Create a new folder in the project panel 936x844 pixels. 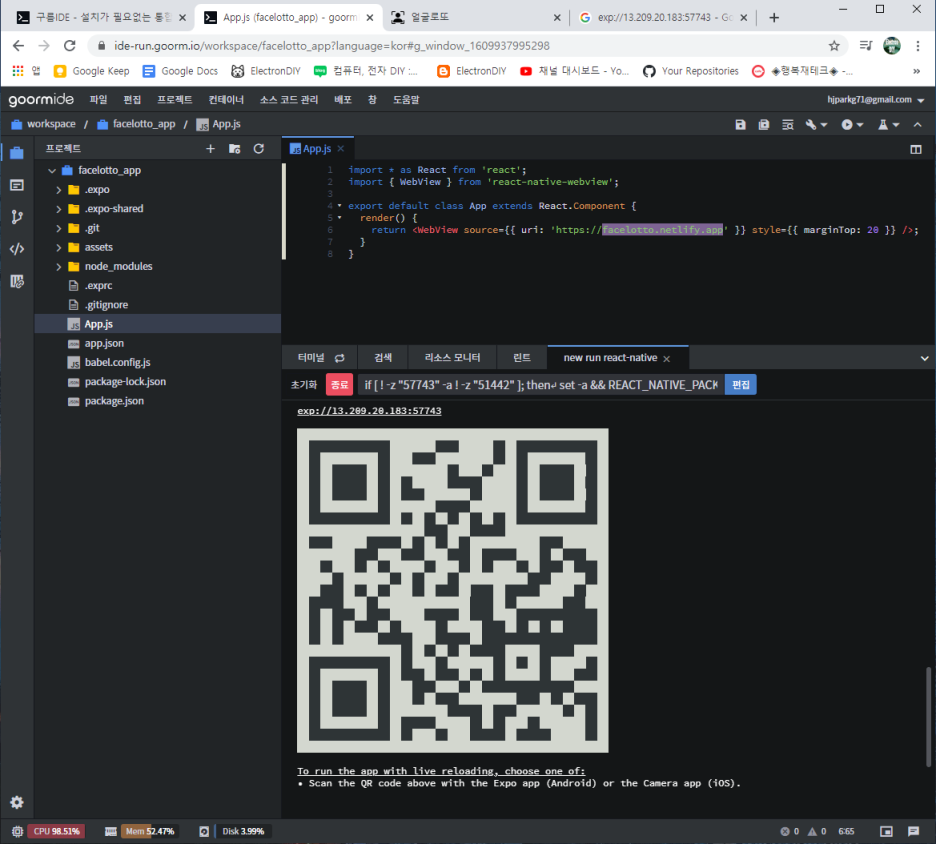(234, 149)
